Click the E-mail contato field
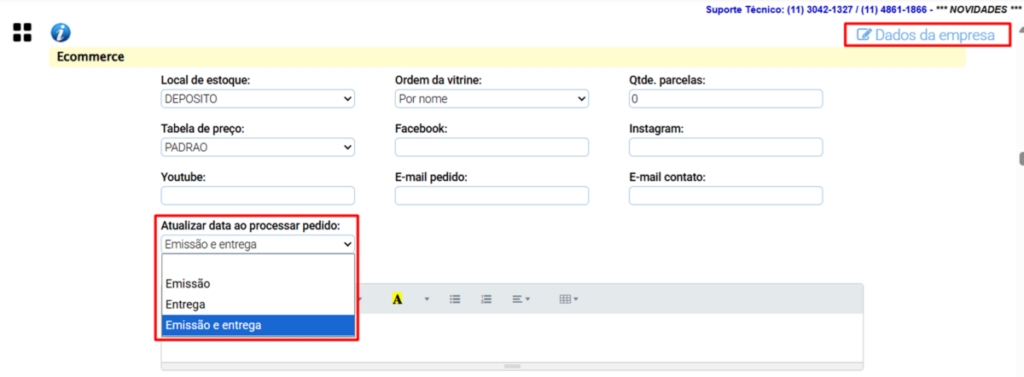 [x=726, y=196]
